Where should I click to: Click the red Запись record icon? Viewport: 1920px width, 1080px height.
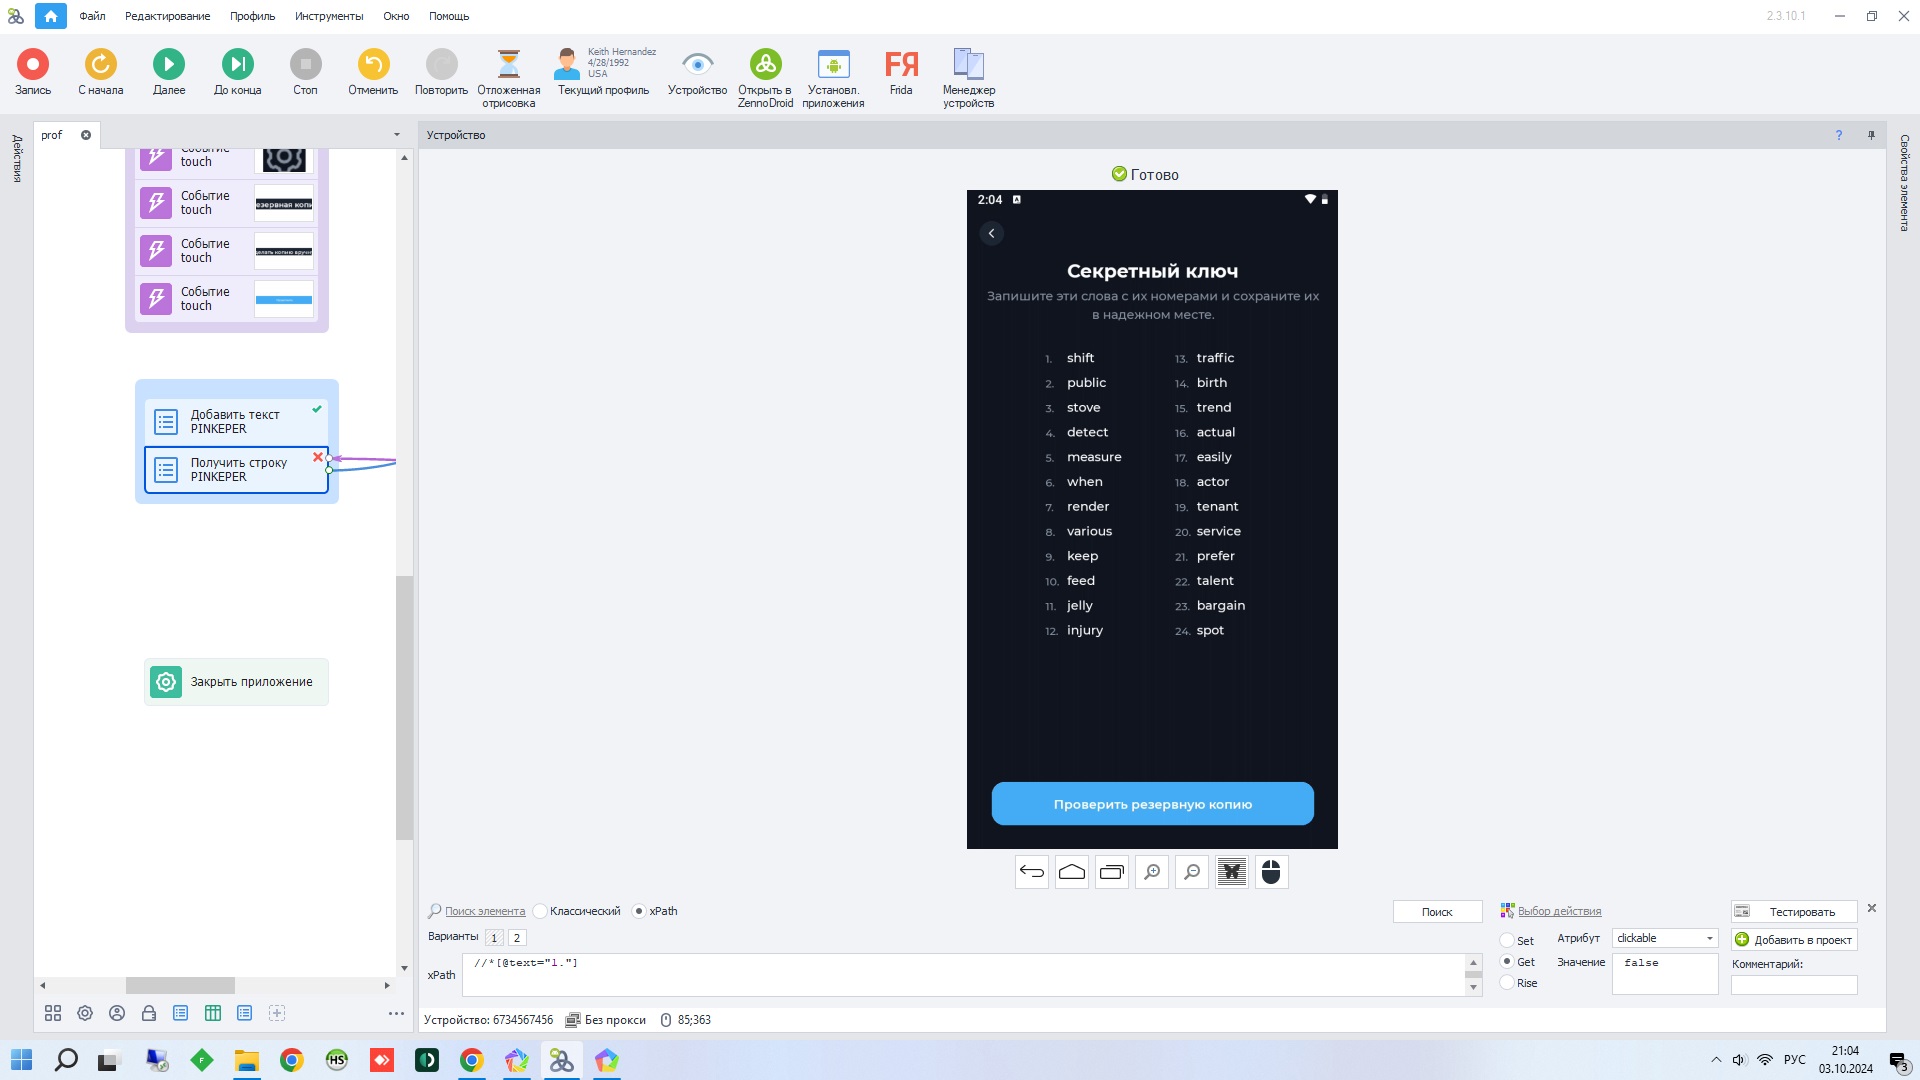(x=32, y=64)
